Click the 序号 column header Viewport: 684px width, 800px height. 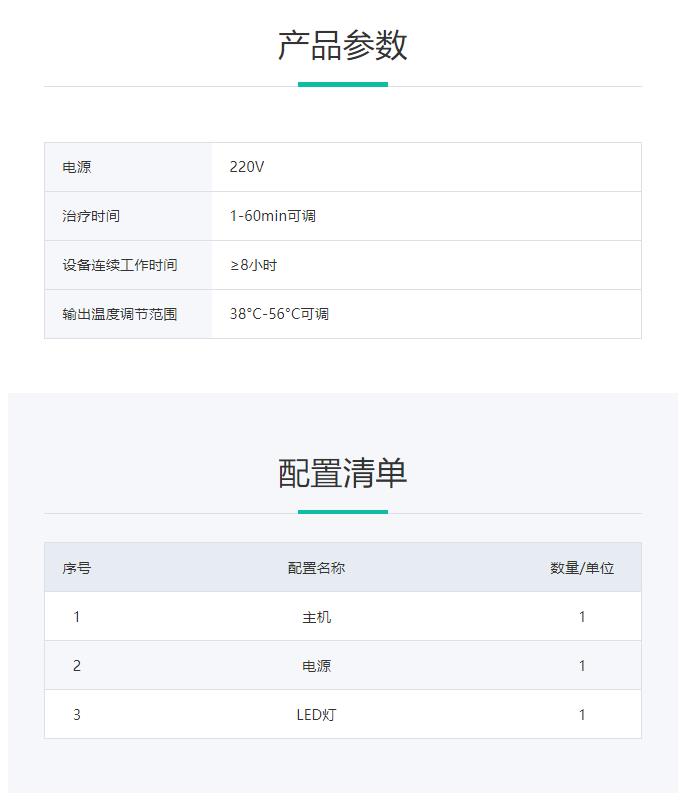pos(77,568)
